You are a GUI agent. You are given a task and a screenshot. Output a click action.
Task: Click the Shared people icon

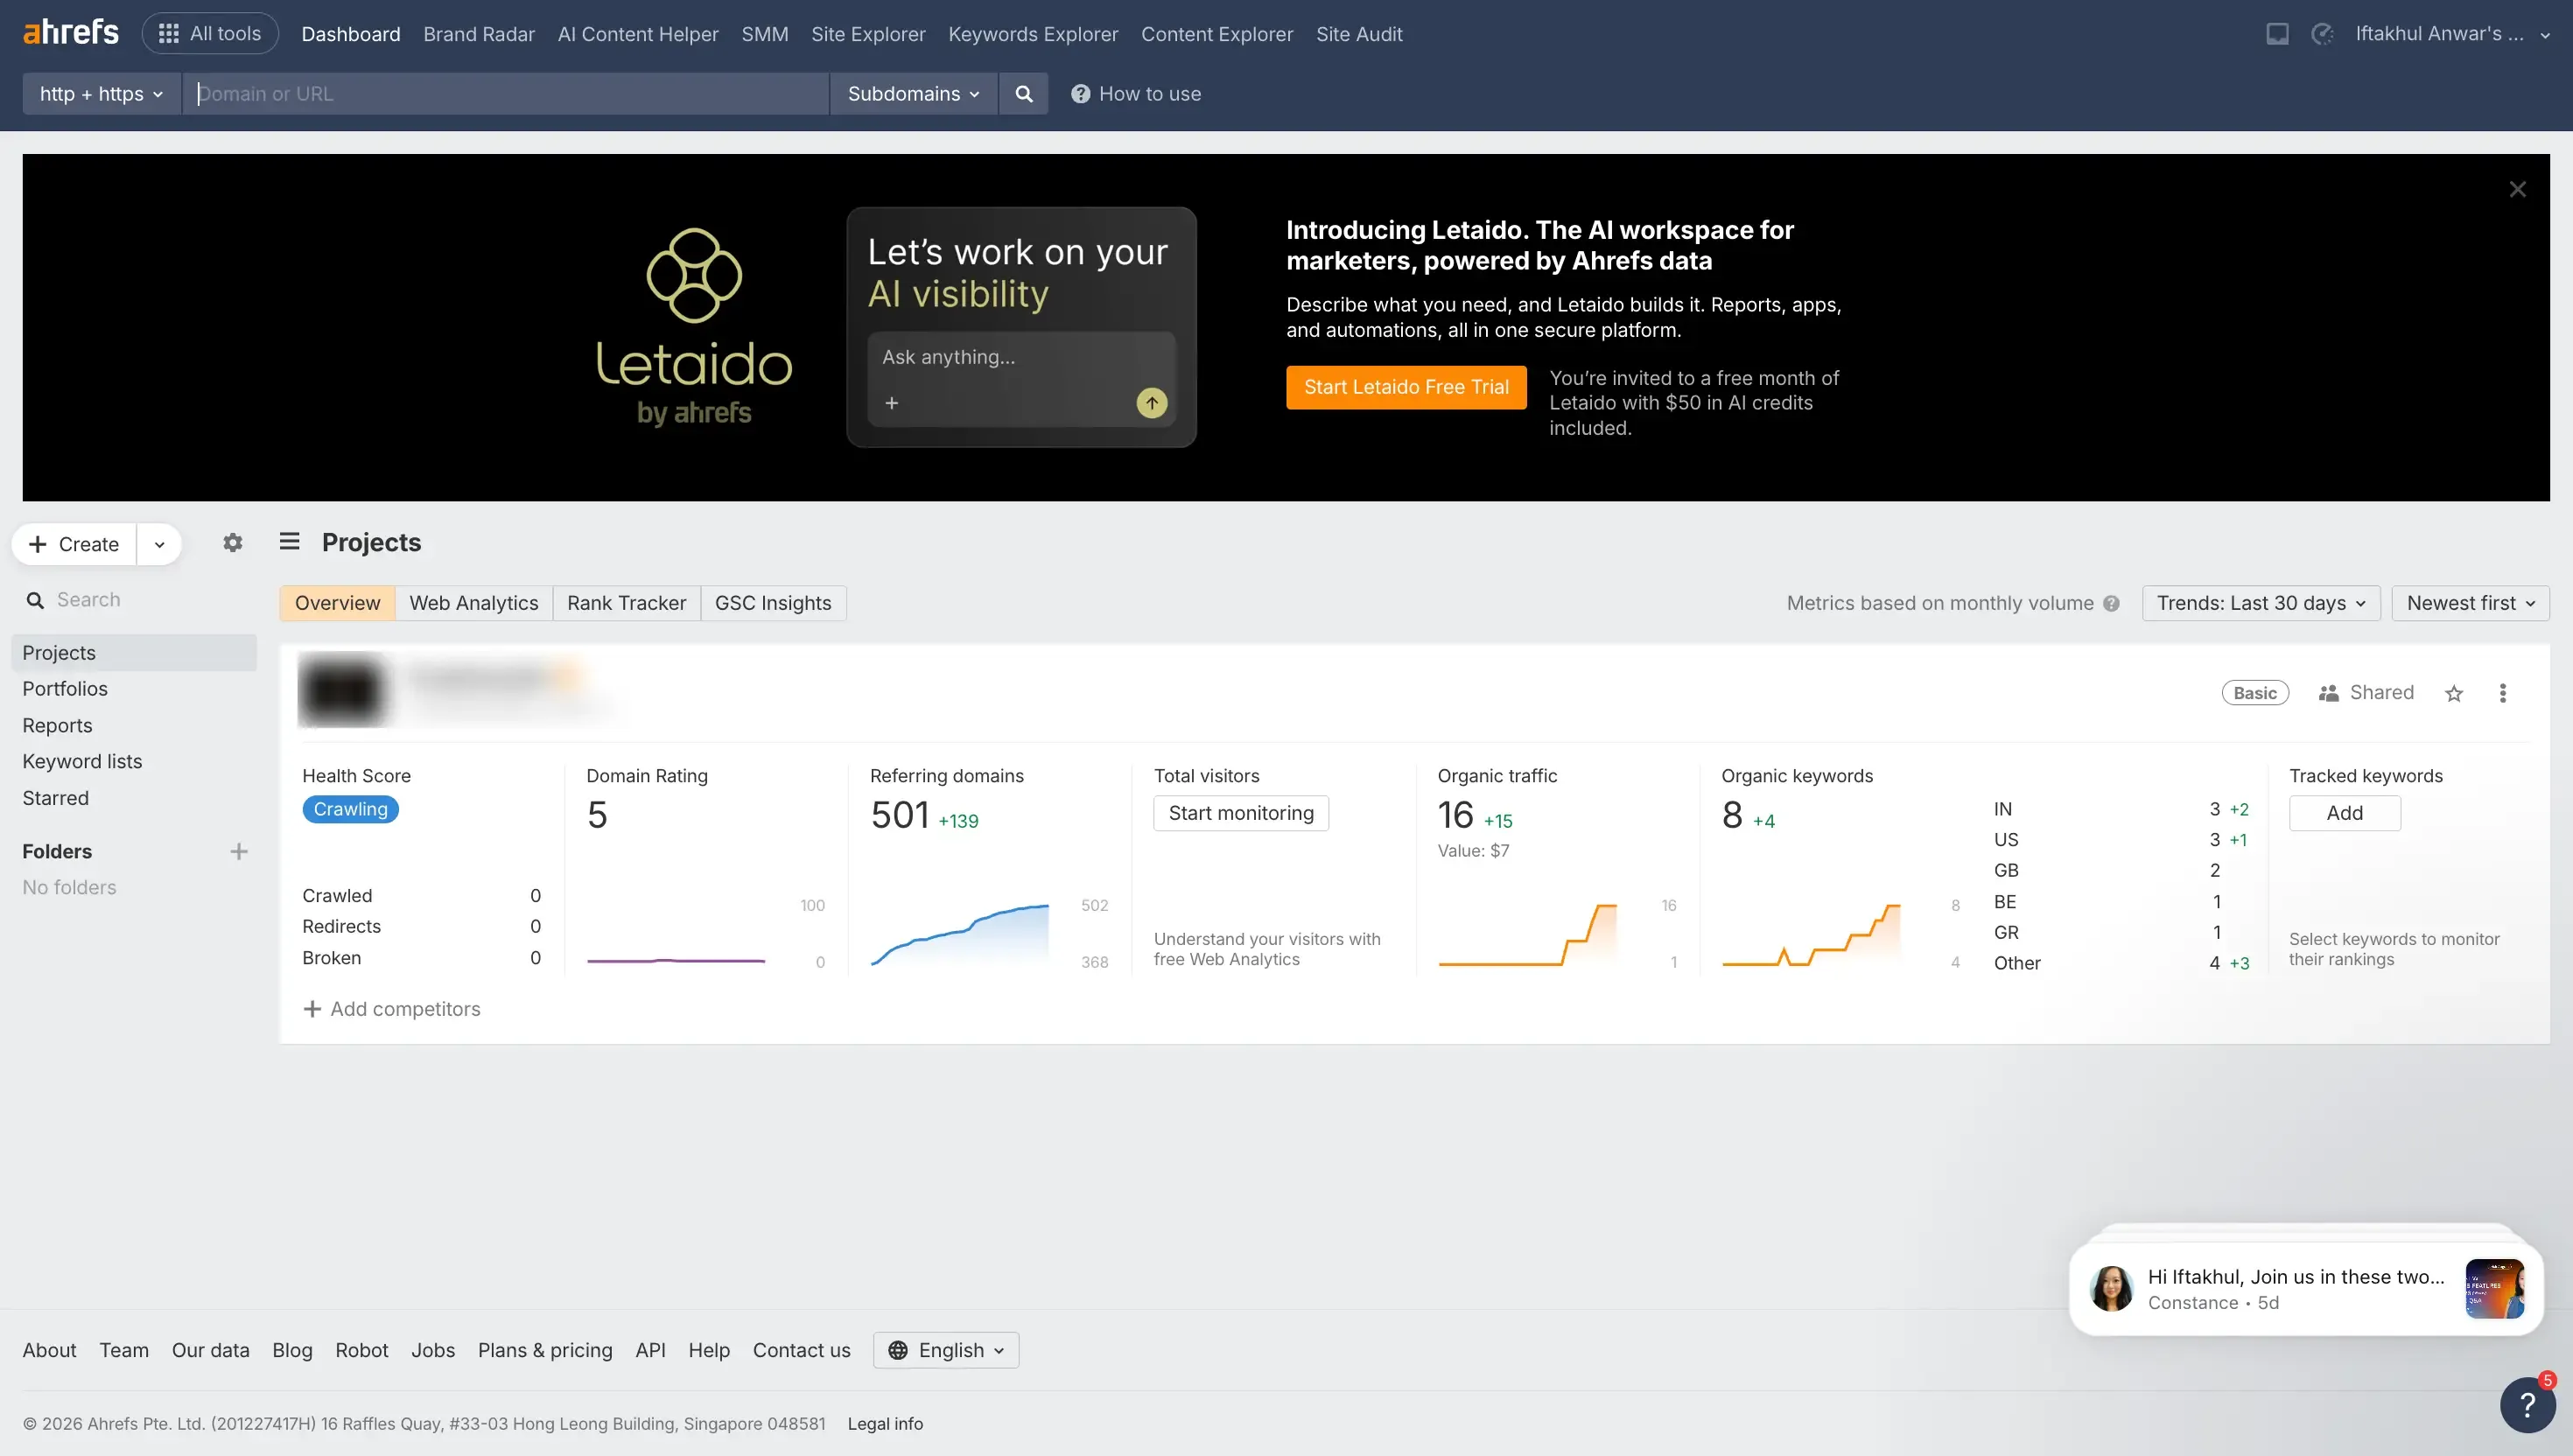[2328, 693]
